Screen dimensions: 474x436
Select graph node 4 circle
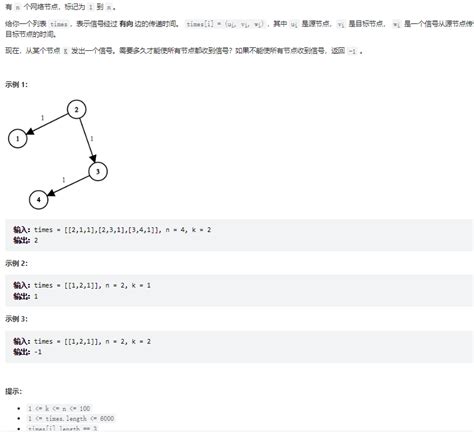(x=39, y=200)
